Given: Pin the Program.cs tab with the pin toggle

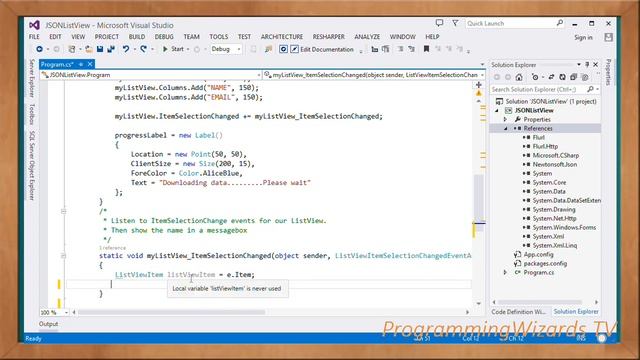Looking at the screenshot, I should pos(81,64).
